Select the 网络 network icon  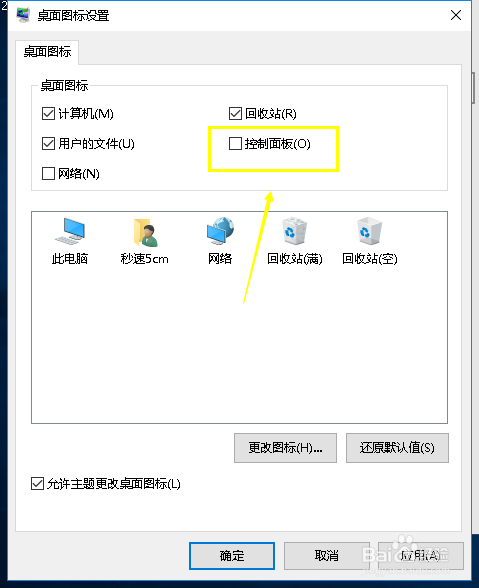pyautogui.click(x=220, y=231)
